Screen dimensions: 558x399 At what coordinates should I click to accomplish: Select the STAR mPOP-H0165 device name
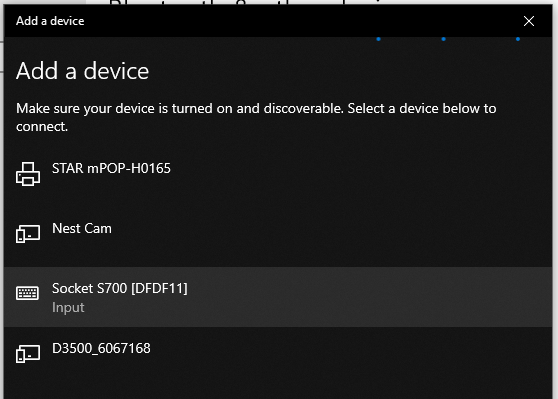(x=111, y=168)
